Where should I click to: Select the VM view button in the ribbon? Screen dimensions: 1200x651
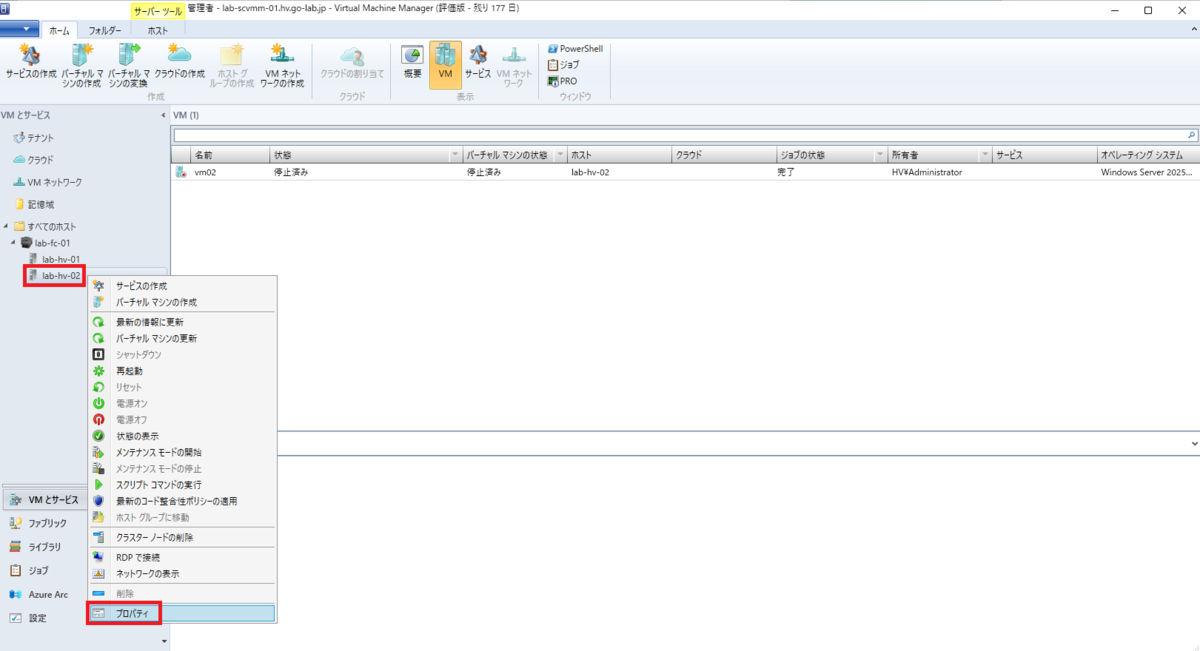[x=446, y=65]
